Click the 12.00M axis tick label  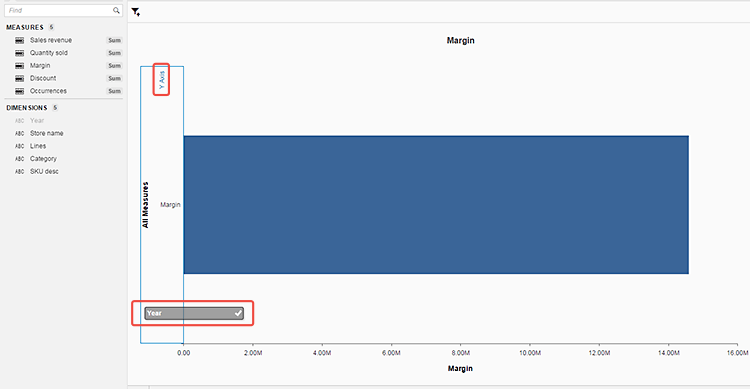599,353
